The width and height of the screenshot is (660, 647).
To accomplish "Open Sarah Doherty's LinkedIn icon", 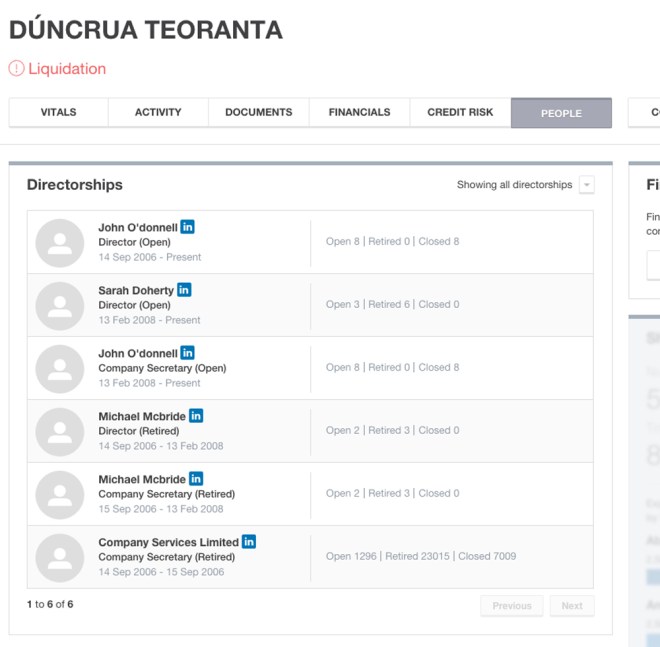I will coord(184,290).
